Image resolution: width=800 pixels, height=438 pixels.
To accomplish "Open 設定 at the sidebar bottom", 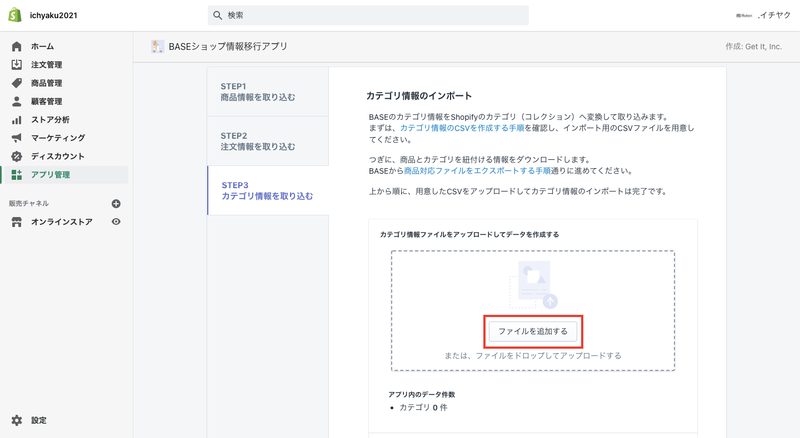I will click(38, 420).
